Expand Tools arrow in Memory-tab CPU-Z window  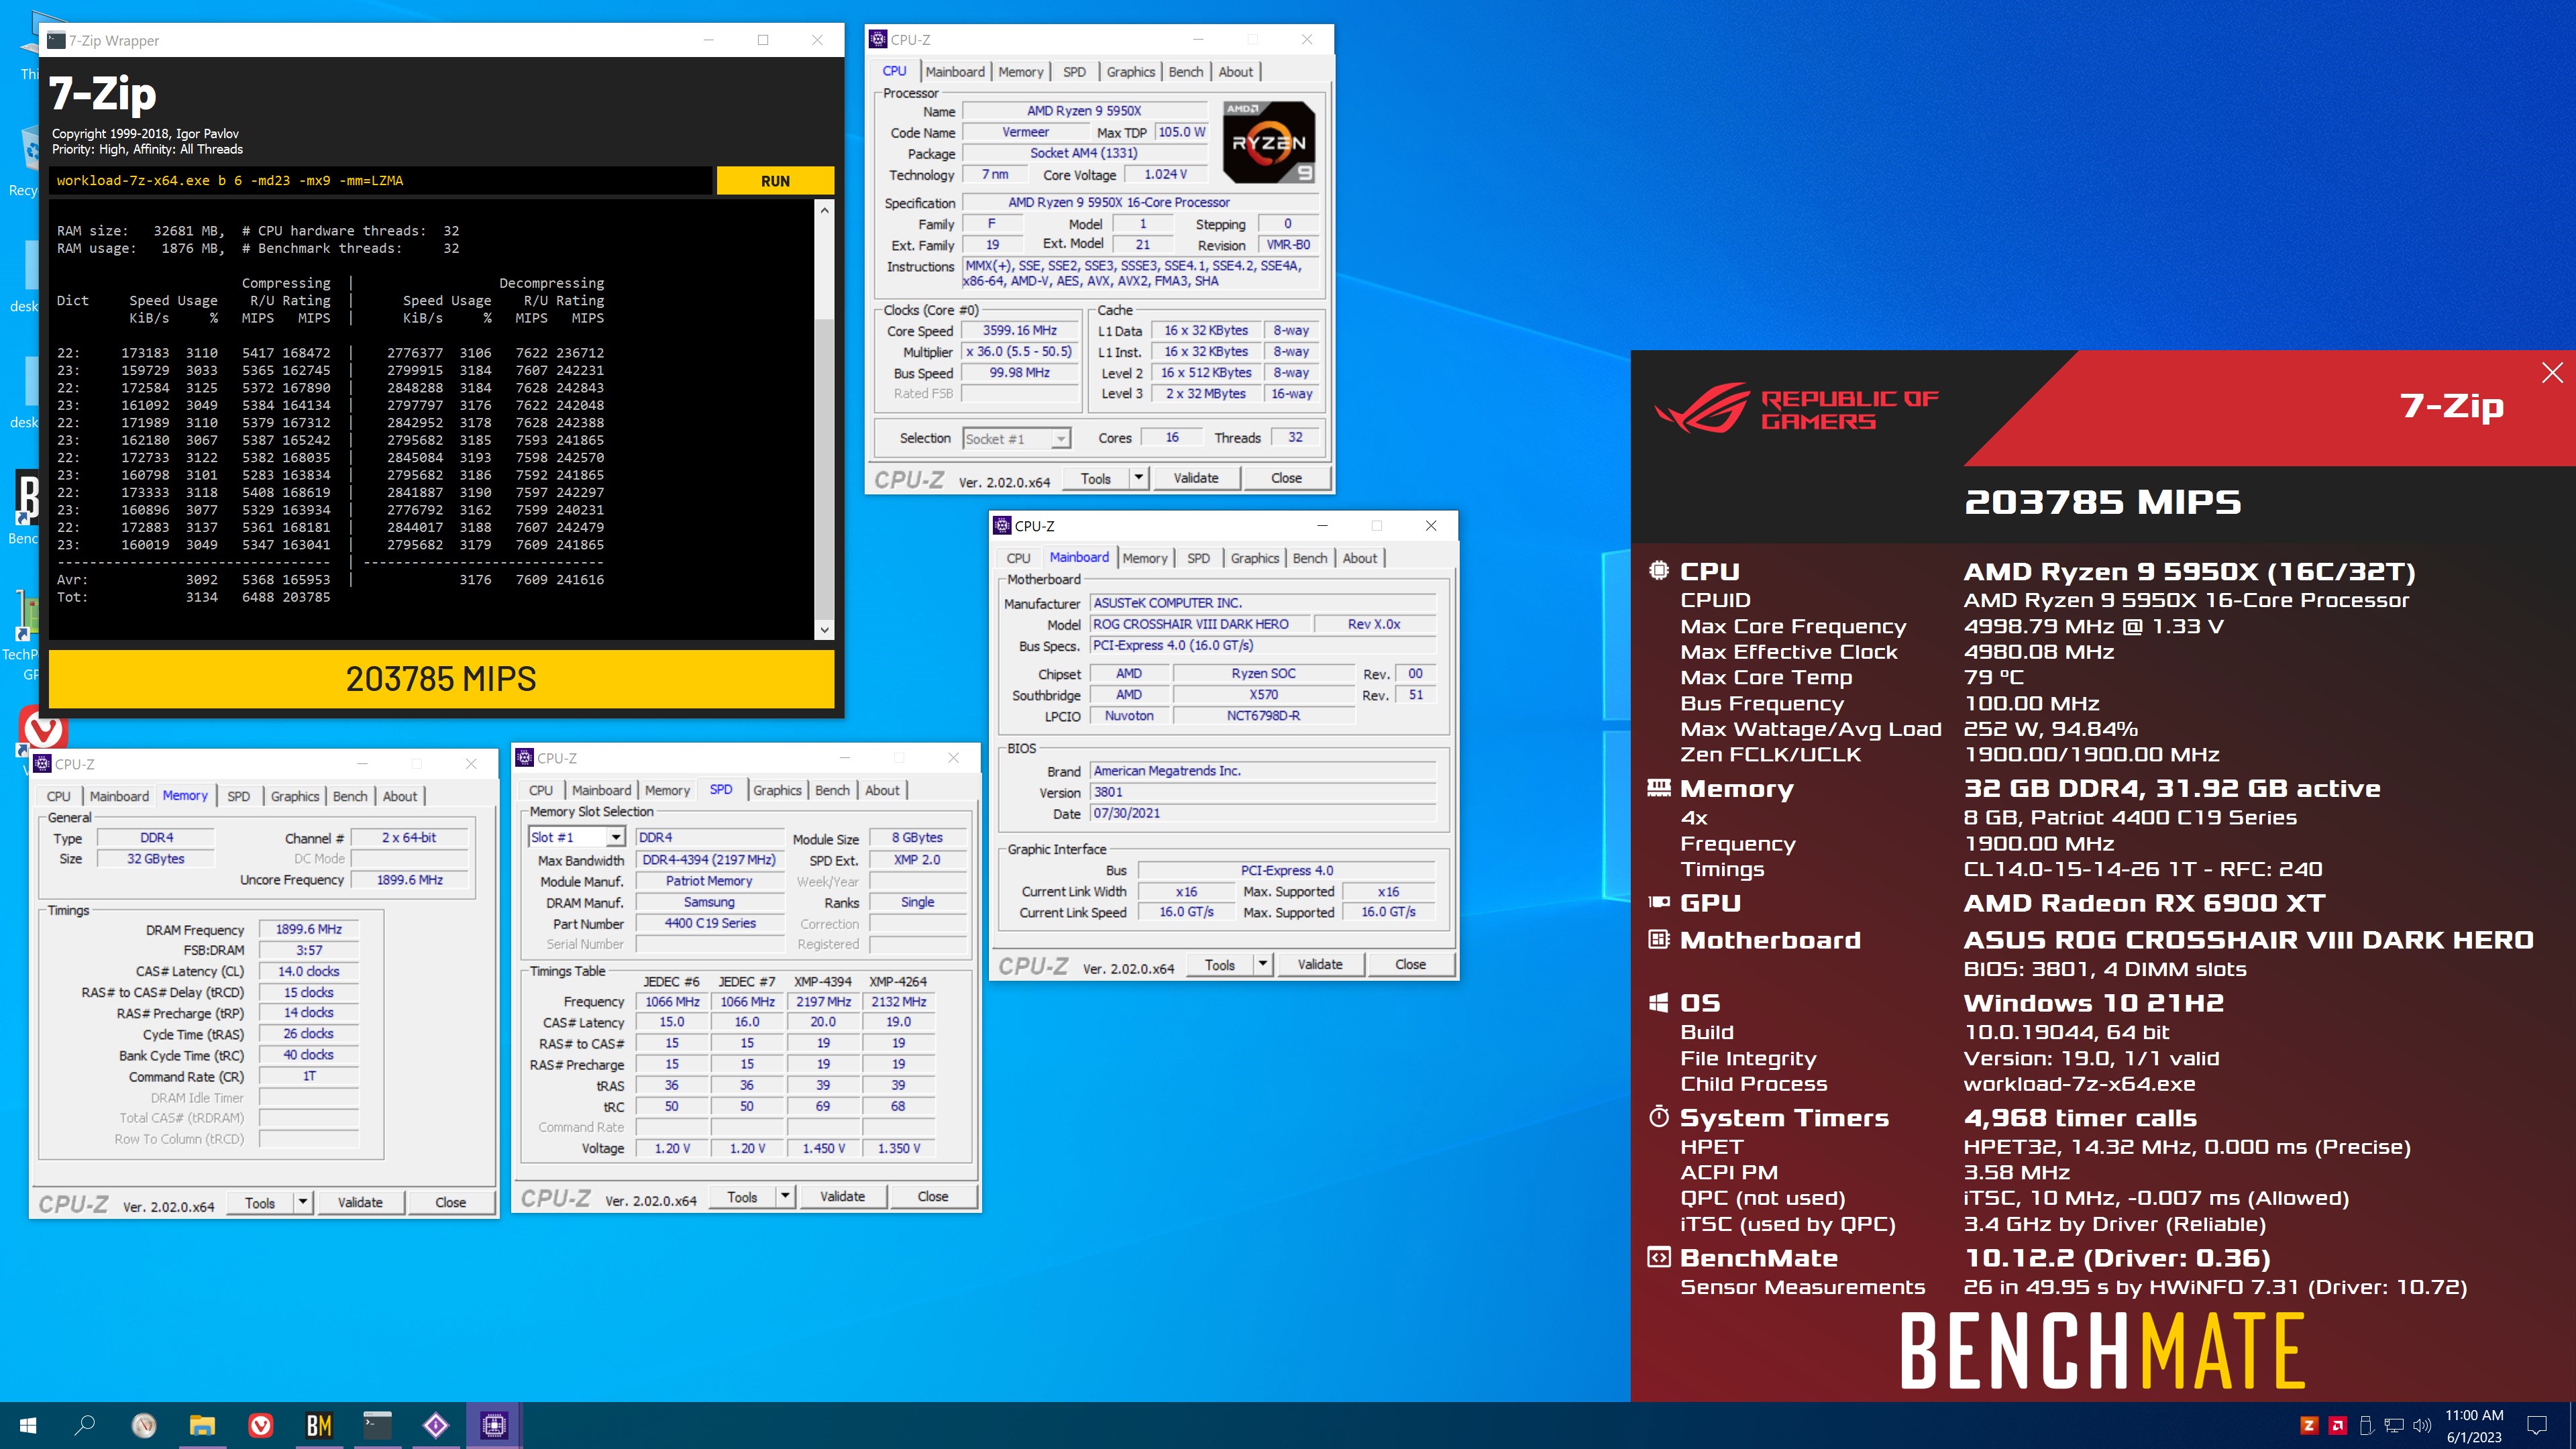302,1202
